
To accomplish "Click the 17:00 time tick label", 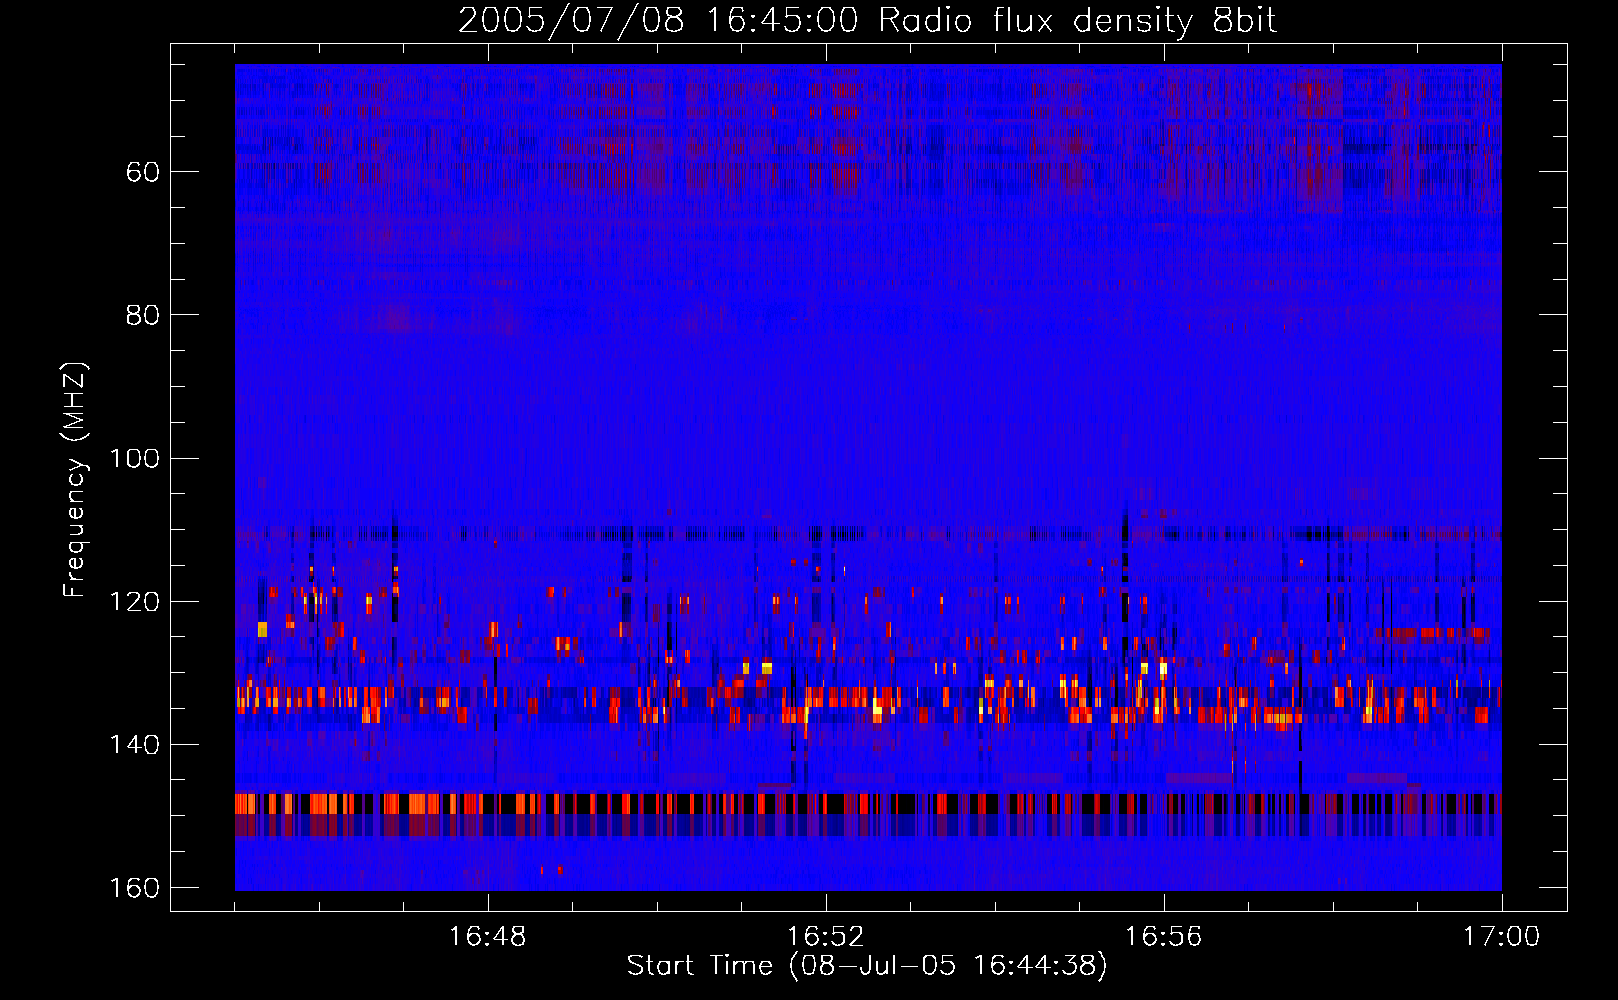I will pos(1501,937).
